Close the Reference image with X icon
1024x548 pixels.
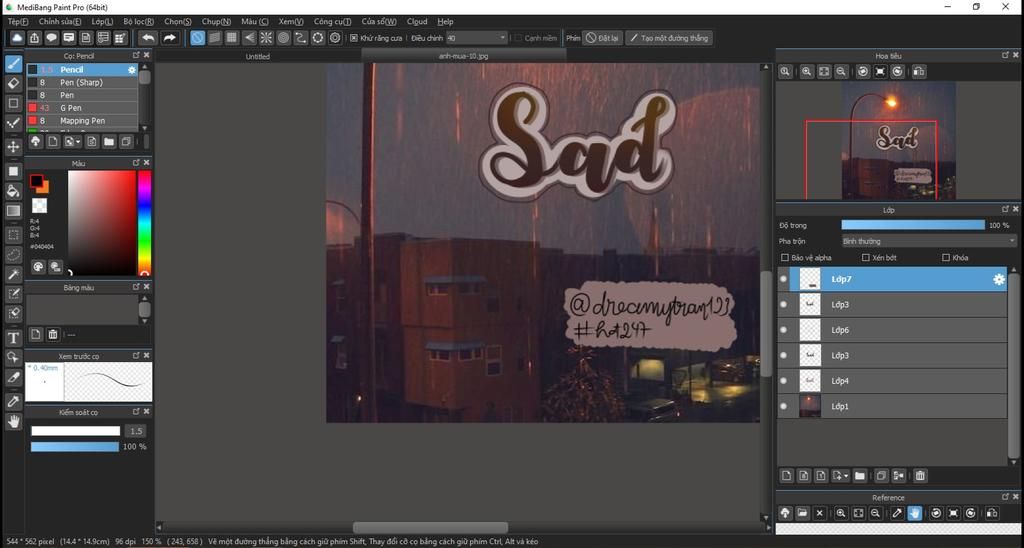[820, 513]
